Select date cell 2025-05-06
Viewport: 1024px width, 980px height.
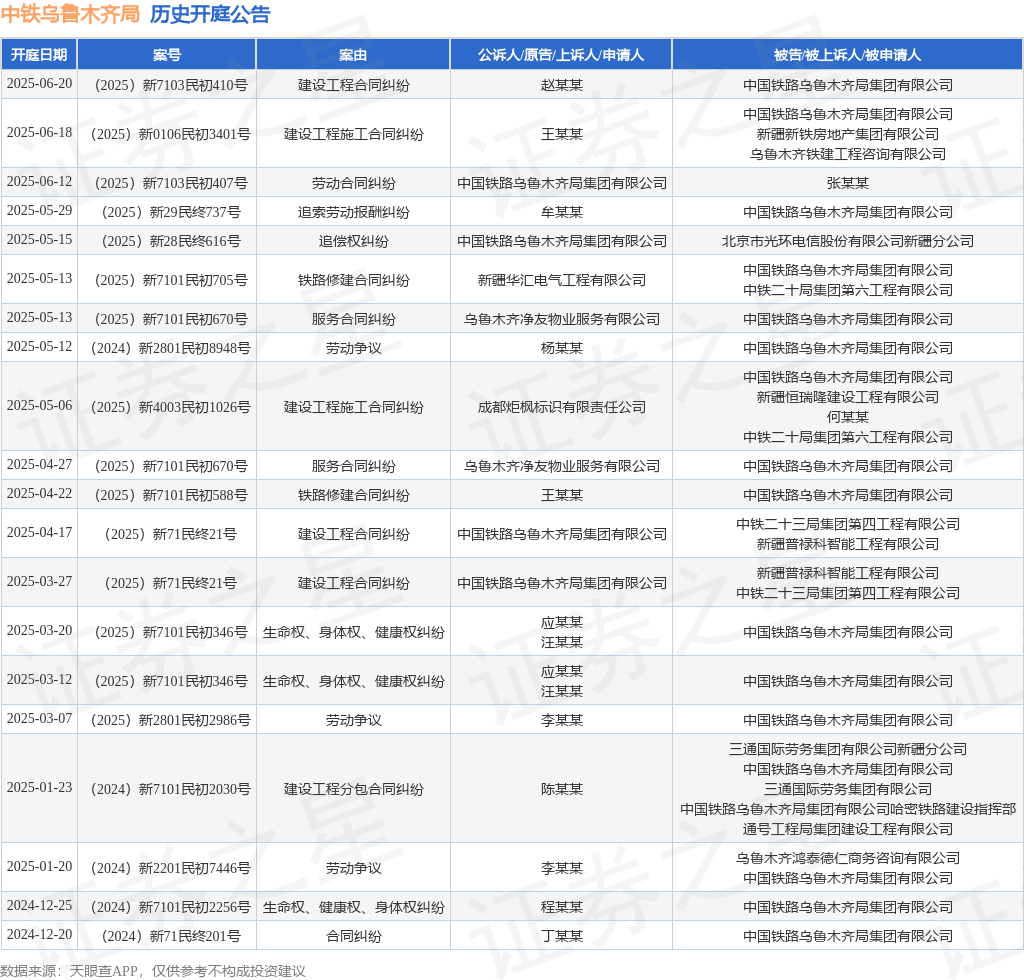(x=39, y=405)
